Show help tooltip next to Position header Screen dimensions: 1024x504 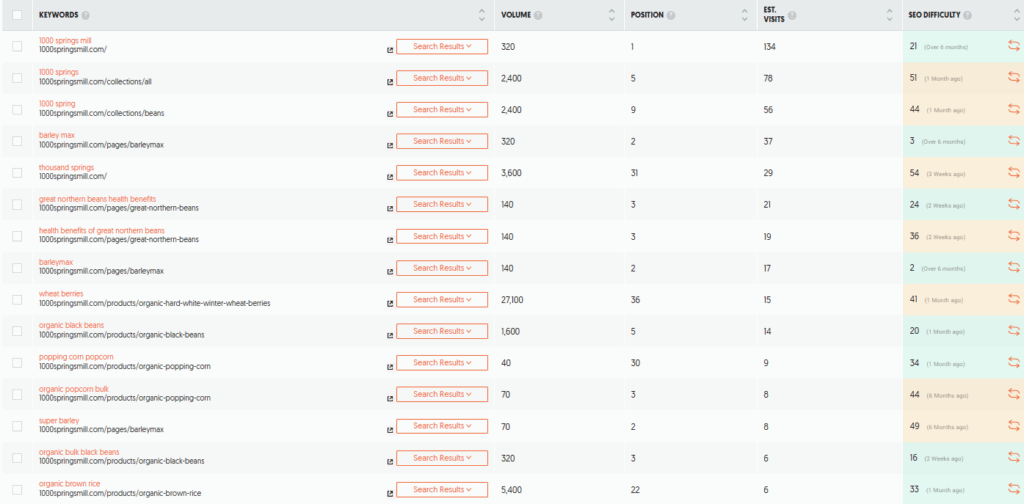tap(671, 15)
